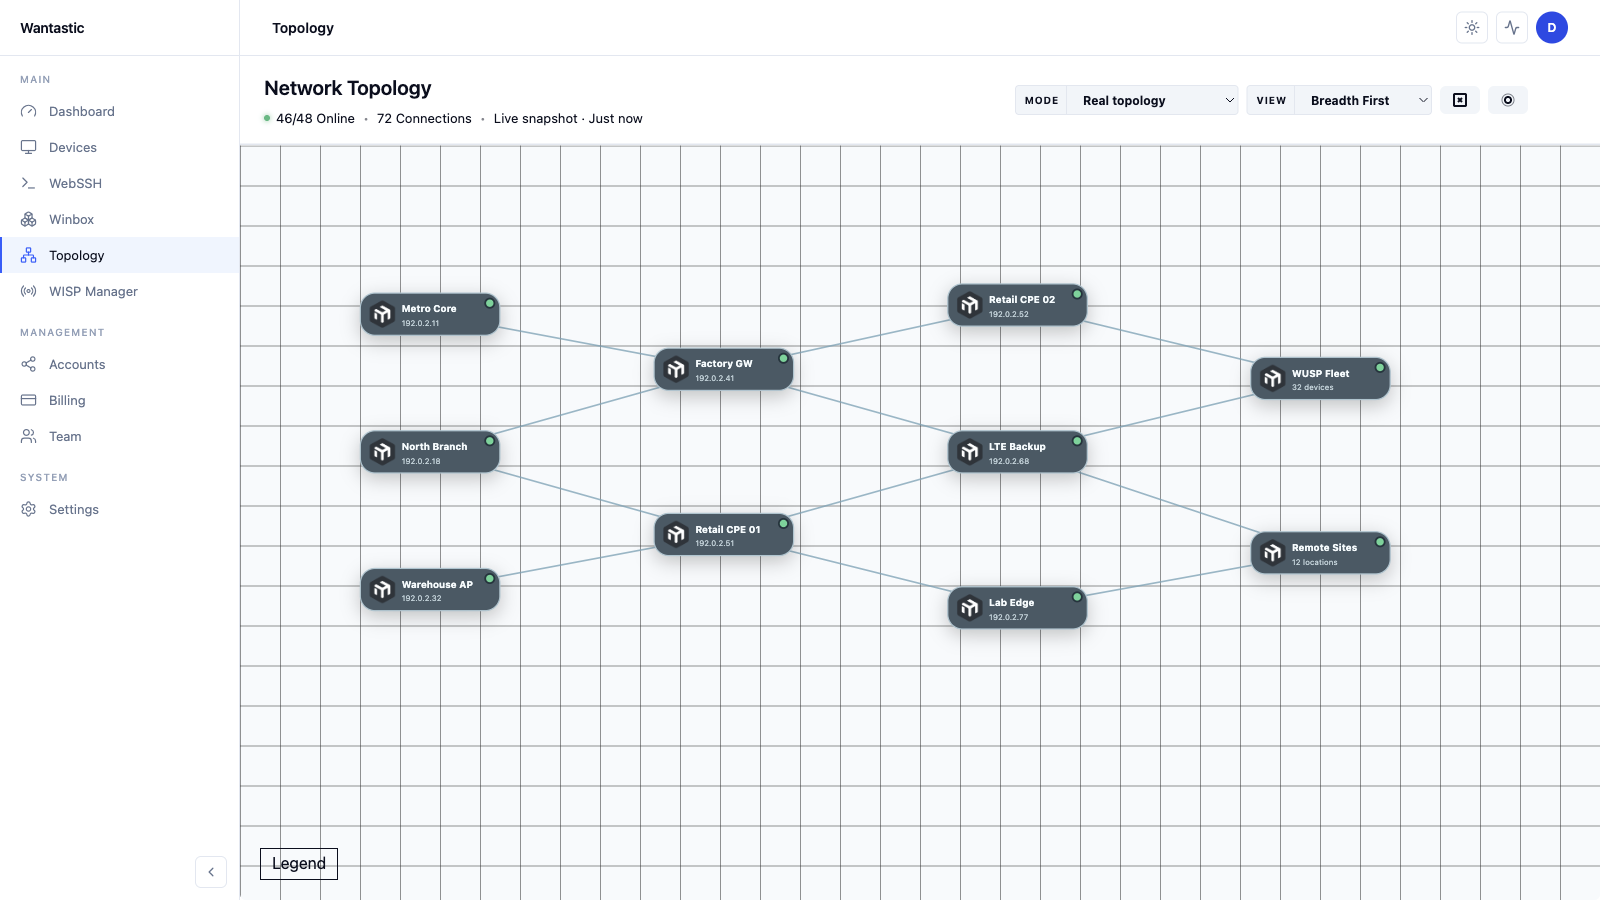Open the user avatar D menu
This screenshot has height=900, width=1600.
(x=1552, y=28)
